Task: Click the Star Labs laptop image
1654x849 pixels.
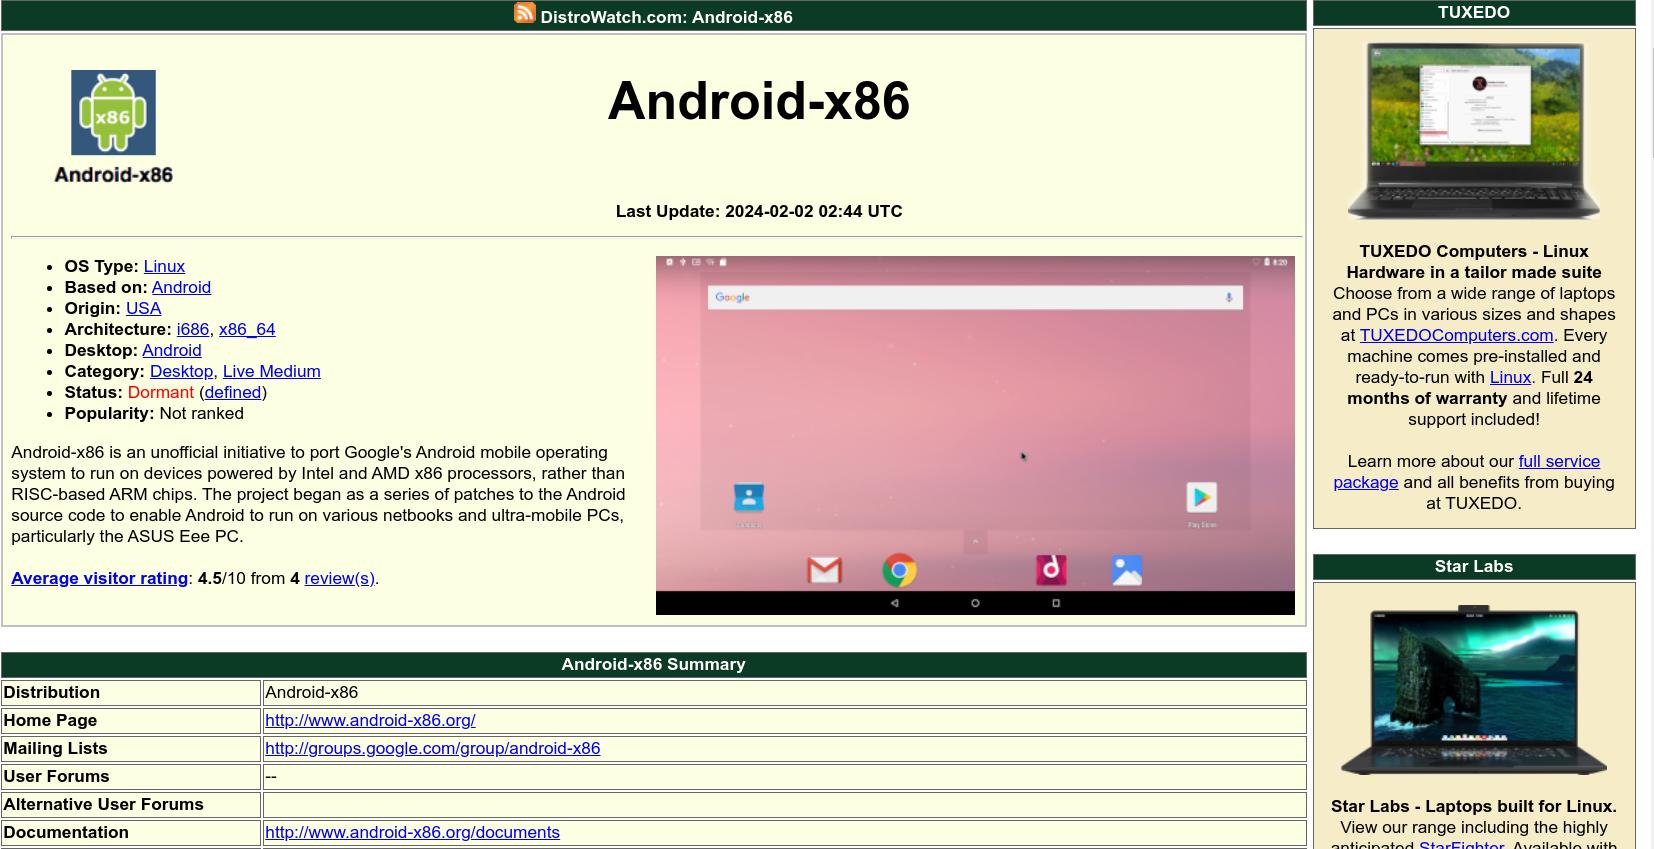Action: coord(1474,690)
